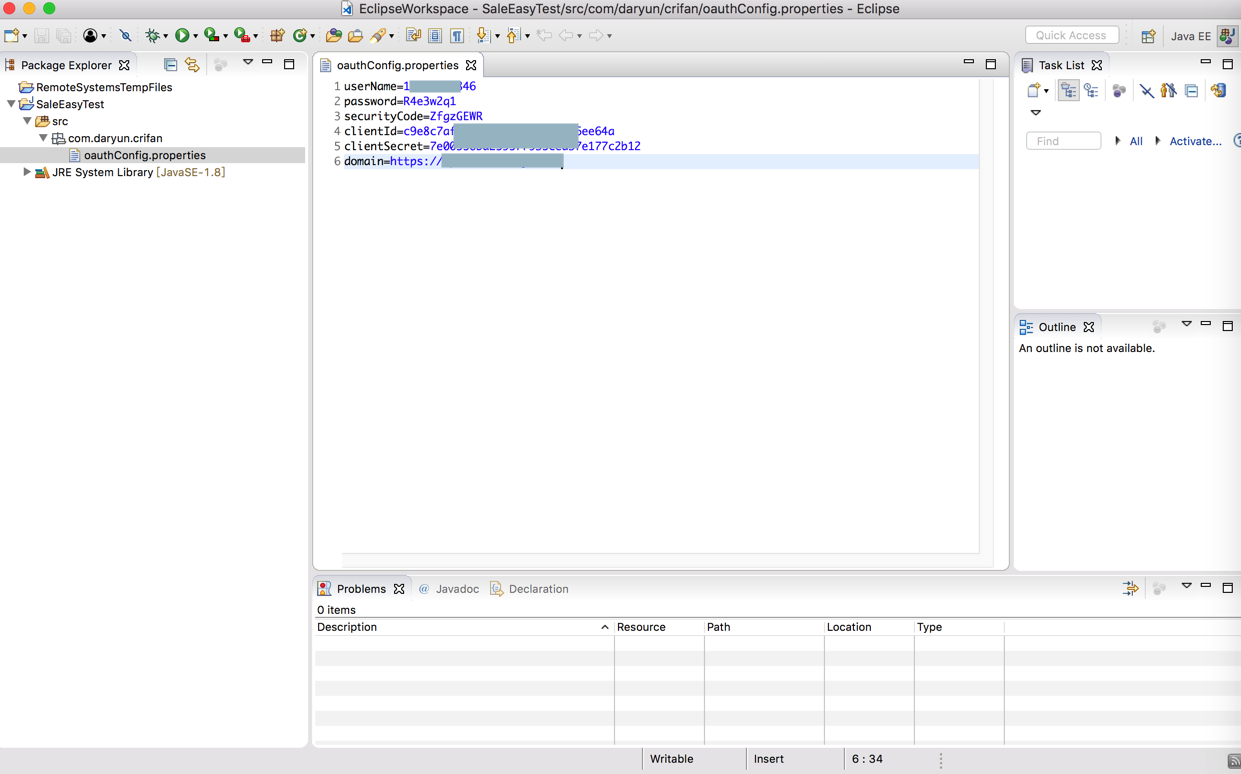Viewport: 1241px width, 774px height.
Task: Click the Quick Access search field
Action: 1070,35
